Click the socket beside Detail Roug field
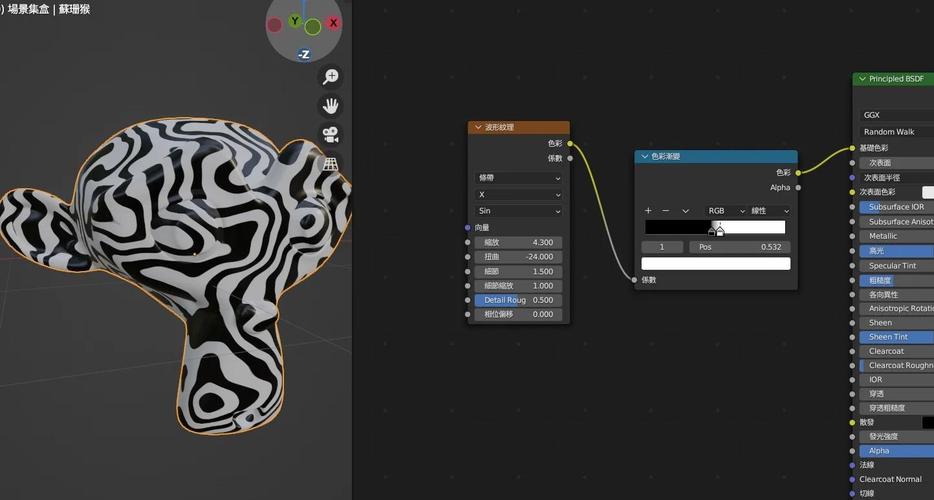This screenshot has height=500, width=934. tap(468, 300)
